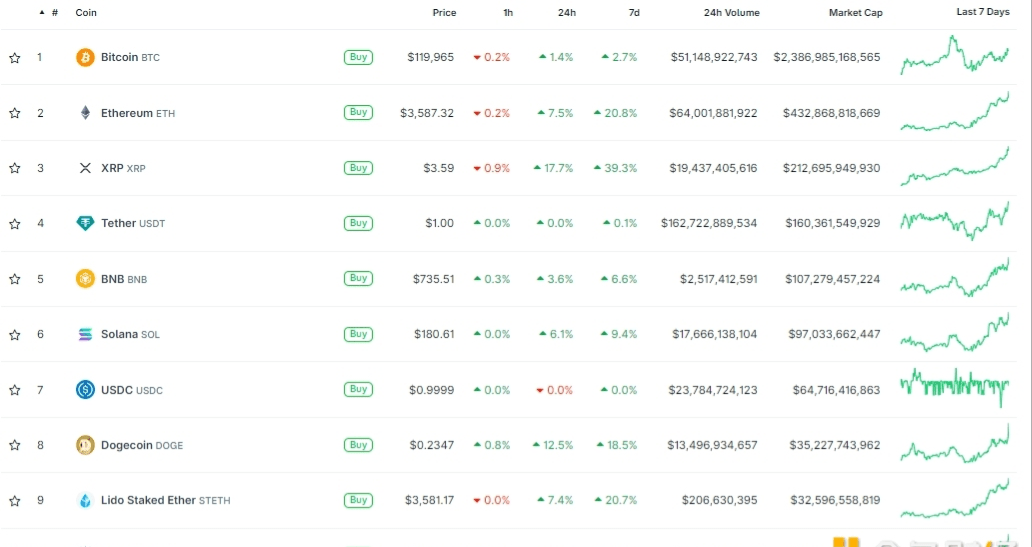The width and height of the screenshot is (1032, 547).
Task: Sort table by 24h Volume header
Action: click(731, 13)
